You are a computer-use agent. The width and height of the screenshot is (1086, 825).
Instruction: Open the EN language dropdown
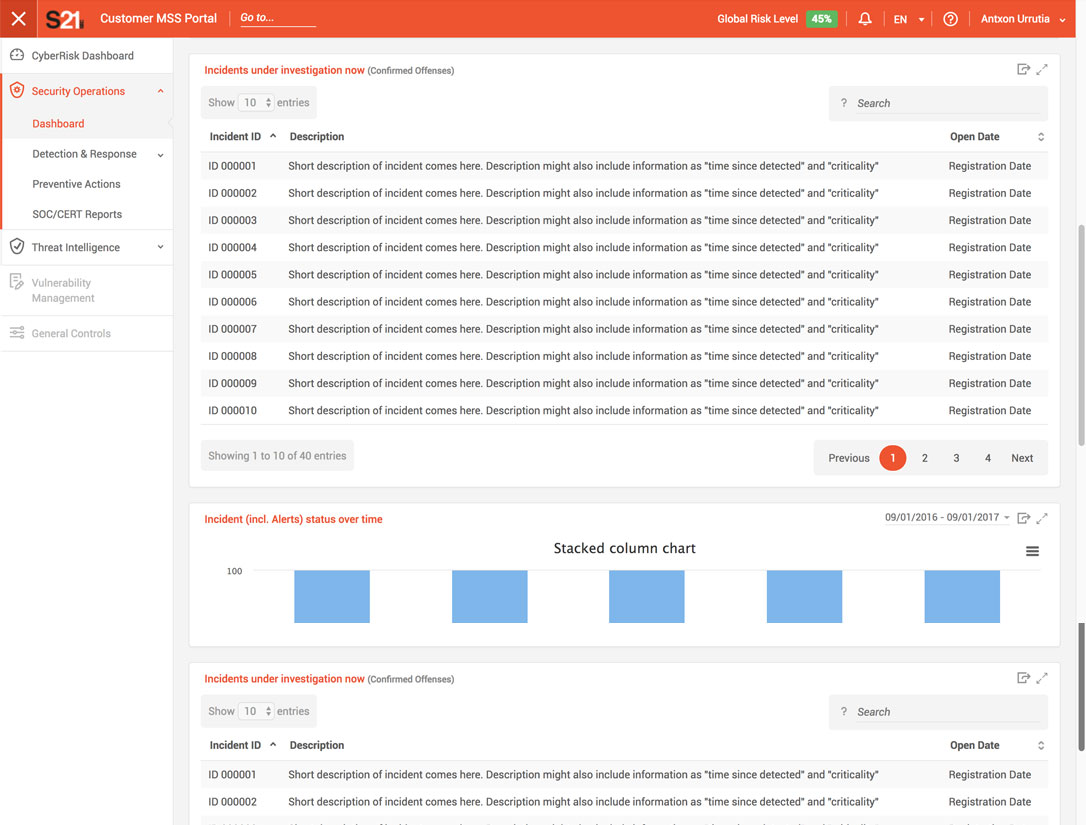[908, 19]
